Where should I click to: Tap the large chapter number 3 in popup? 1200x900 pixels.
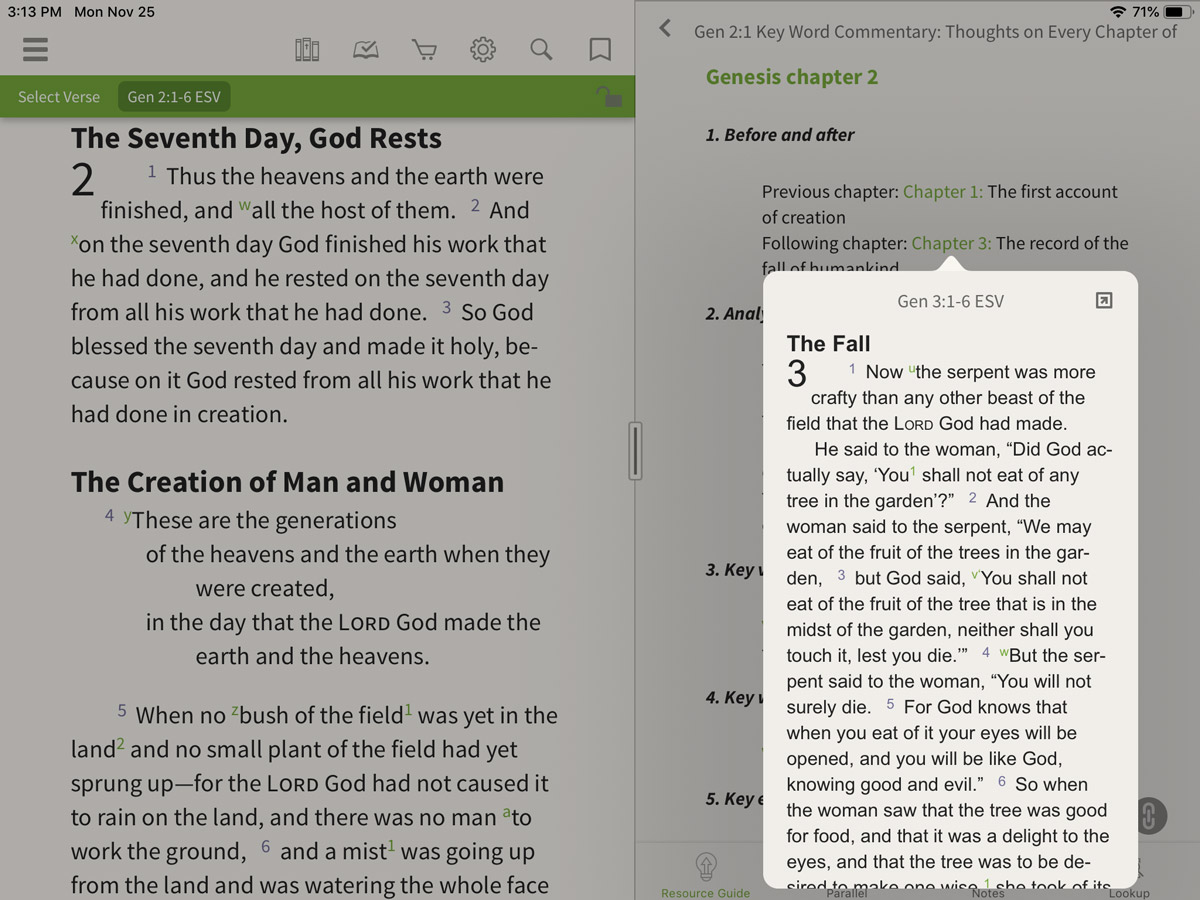(x=797, y=375)
